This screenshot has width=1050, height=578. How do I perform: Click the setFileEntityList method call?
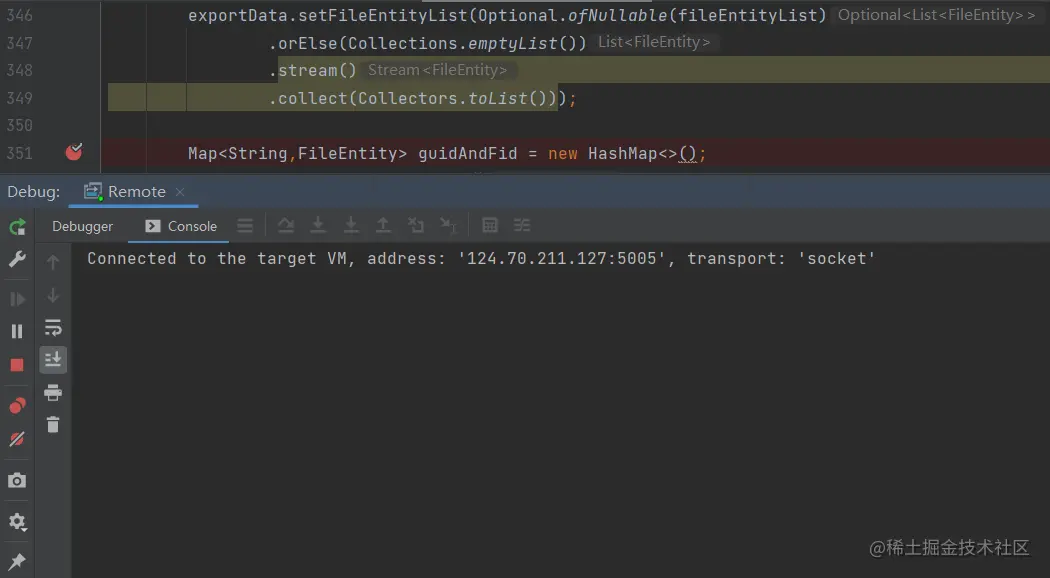point(382,15)
